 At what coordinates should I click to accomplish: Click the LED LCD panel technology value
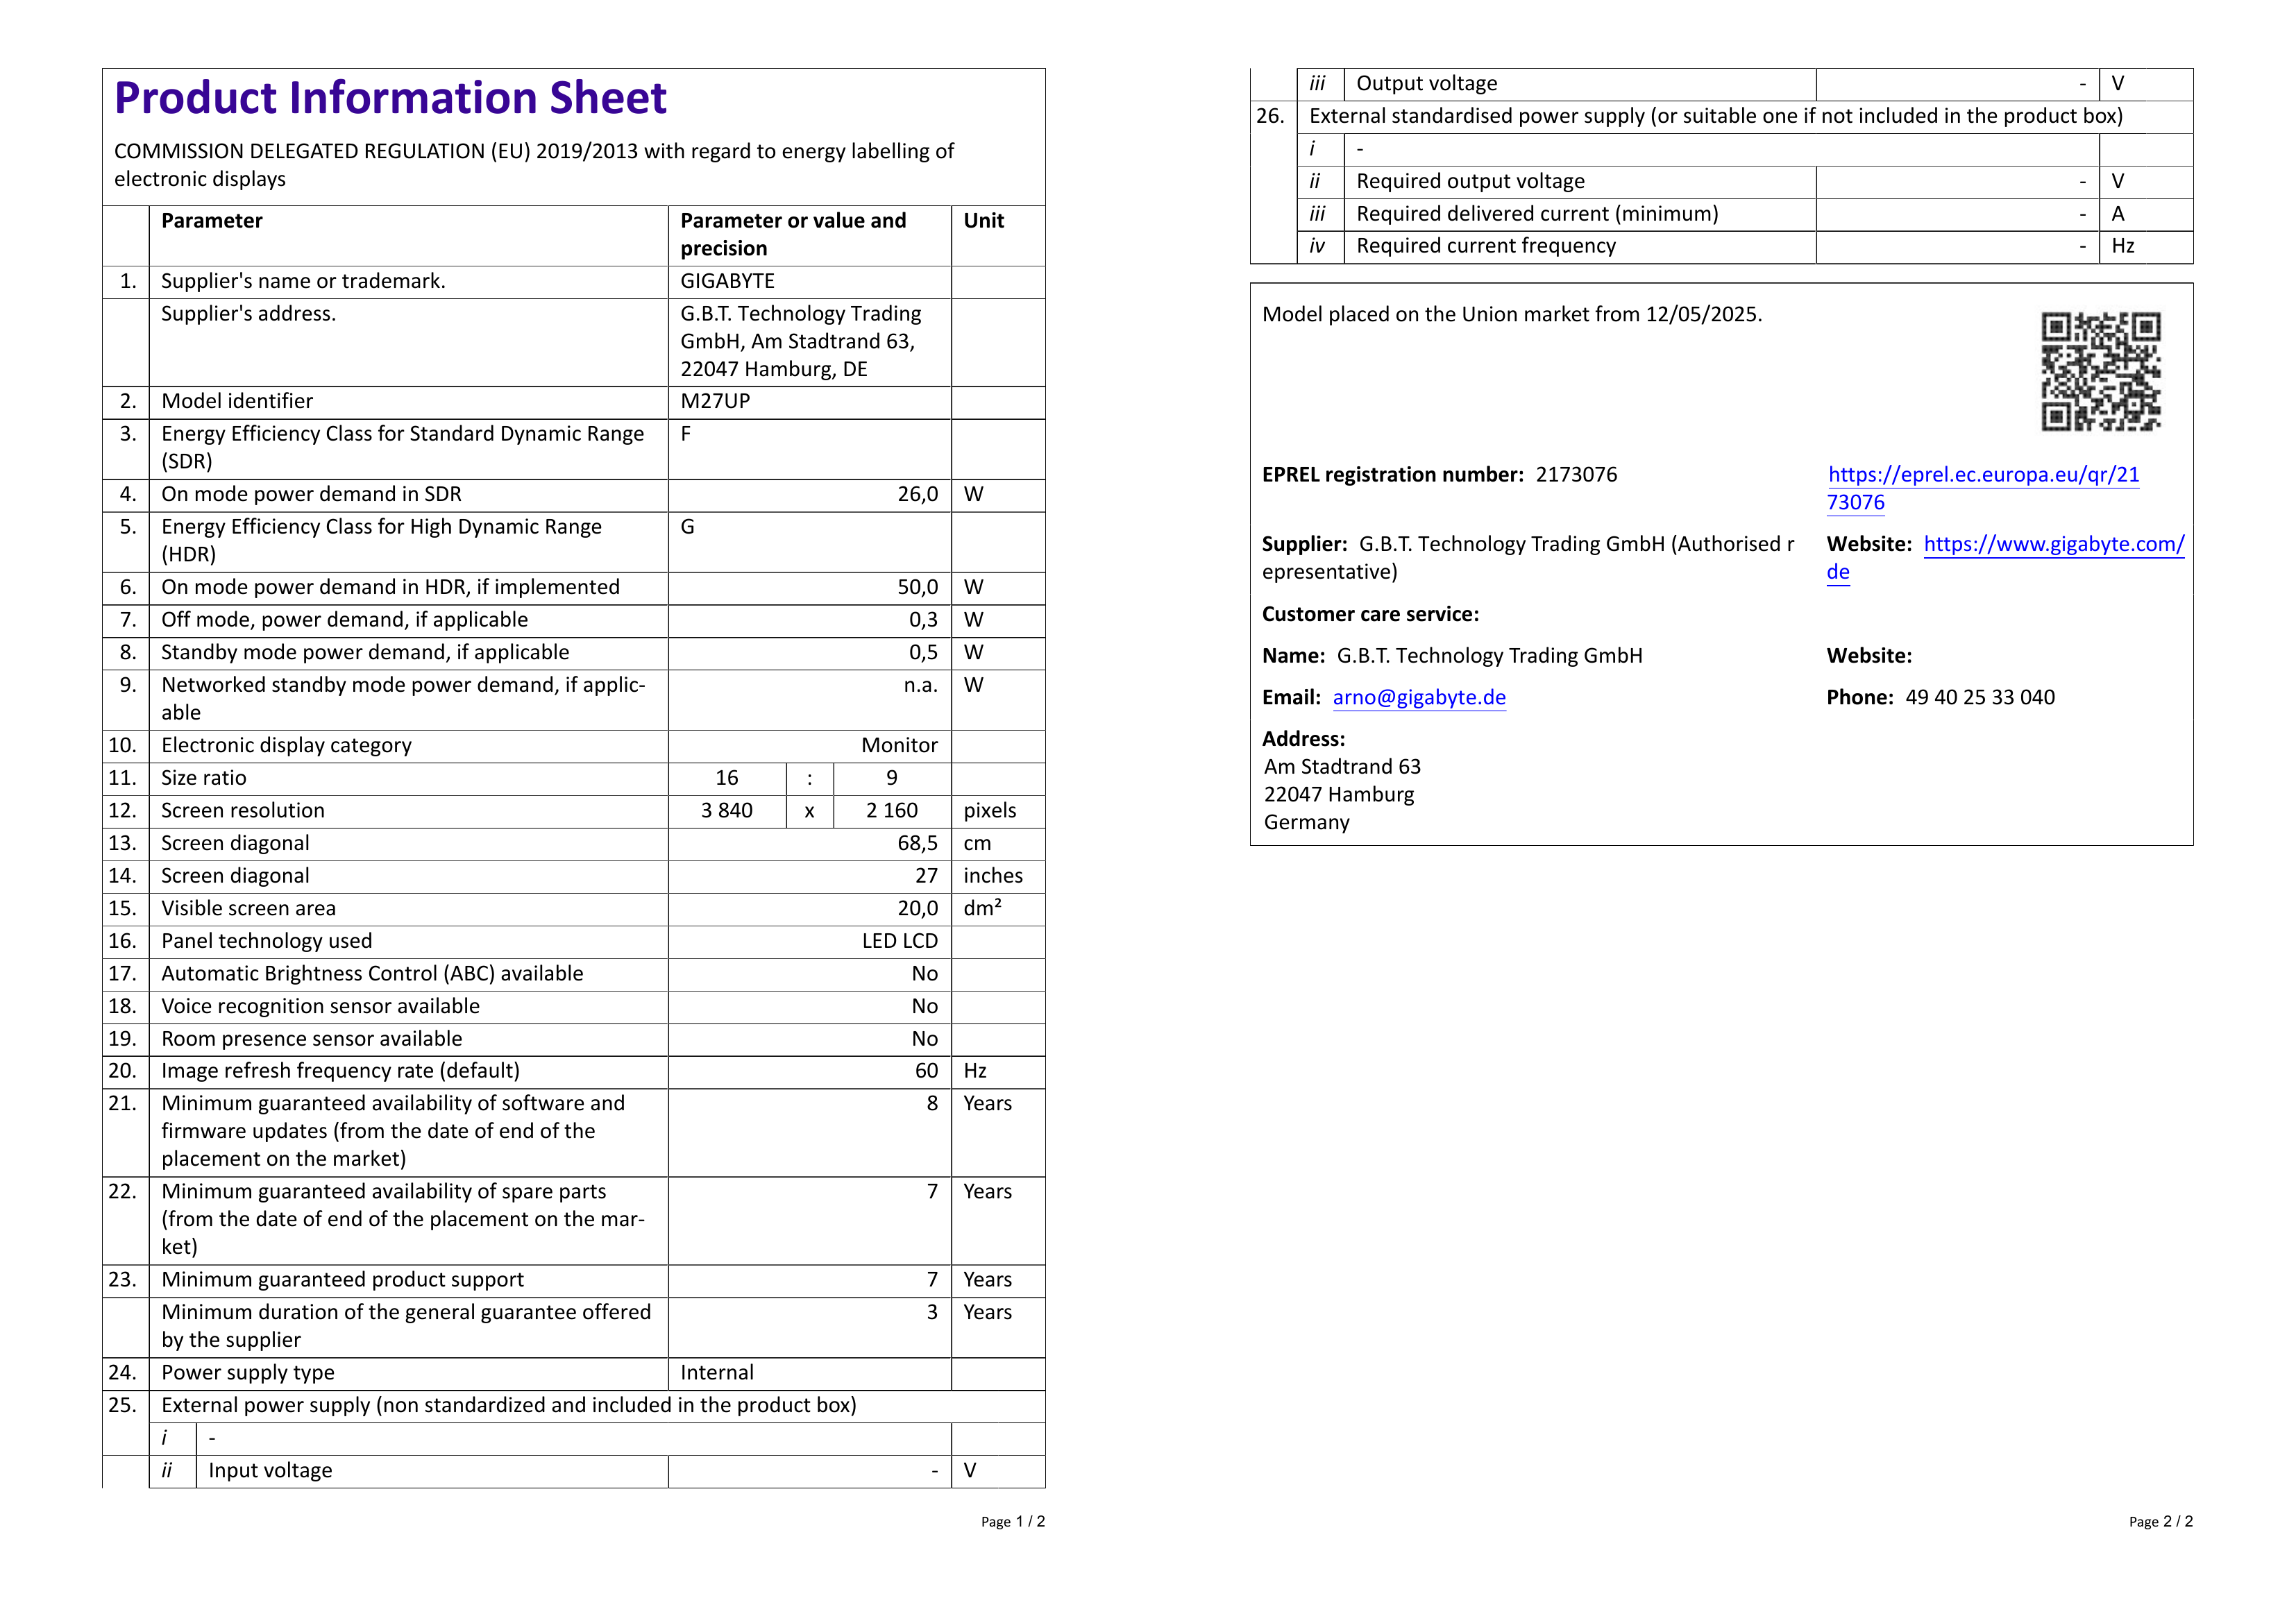pos(899,942)
